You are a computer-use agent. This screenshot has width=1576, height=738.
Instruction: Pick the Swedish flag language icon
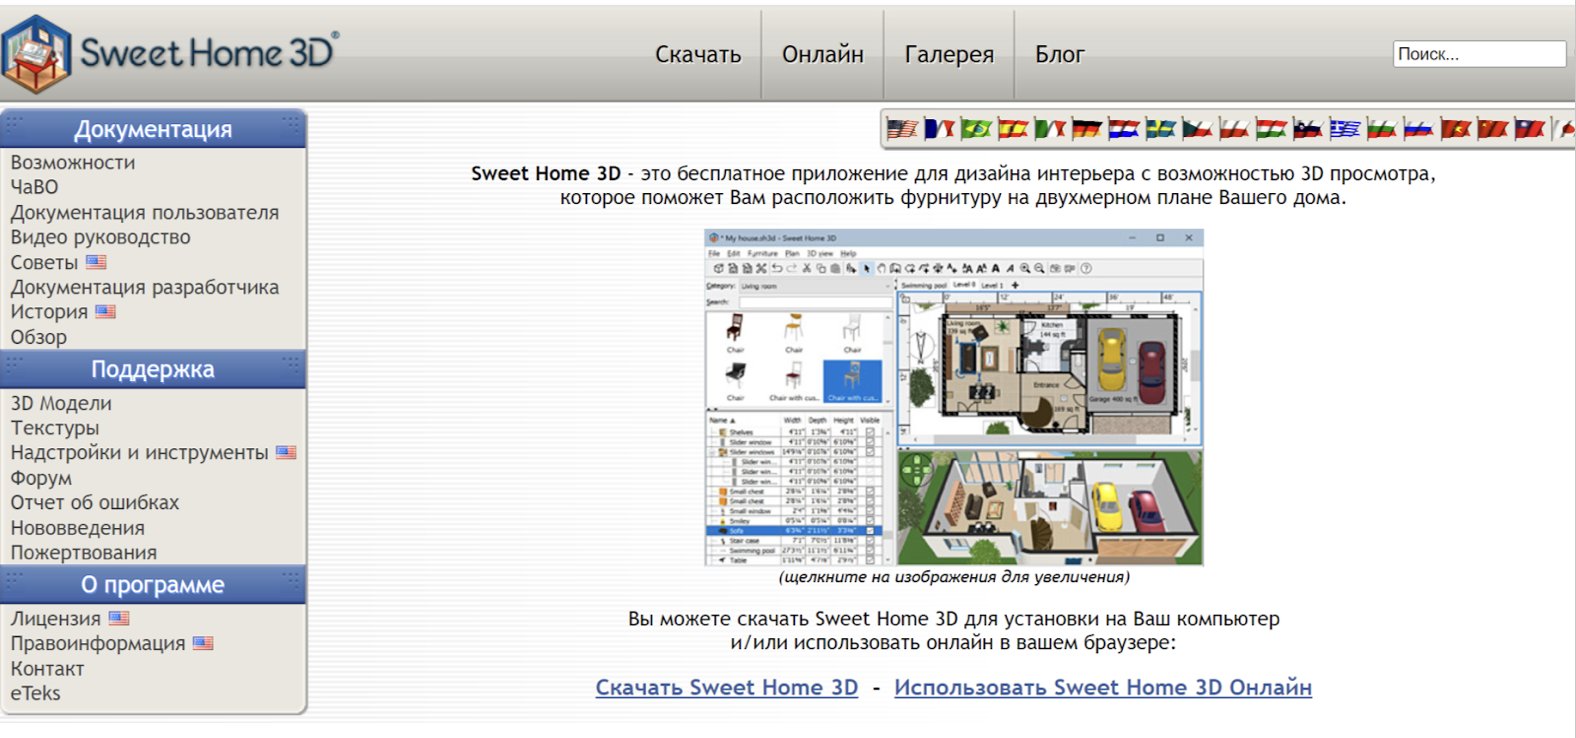coord(1160,129)
